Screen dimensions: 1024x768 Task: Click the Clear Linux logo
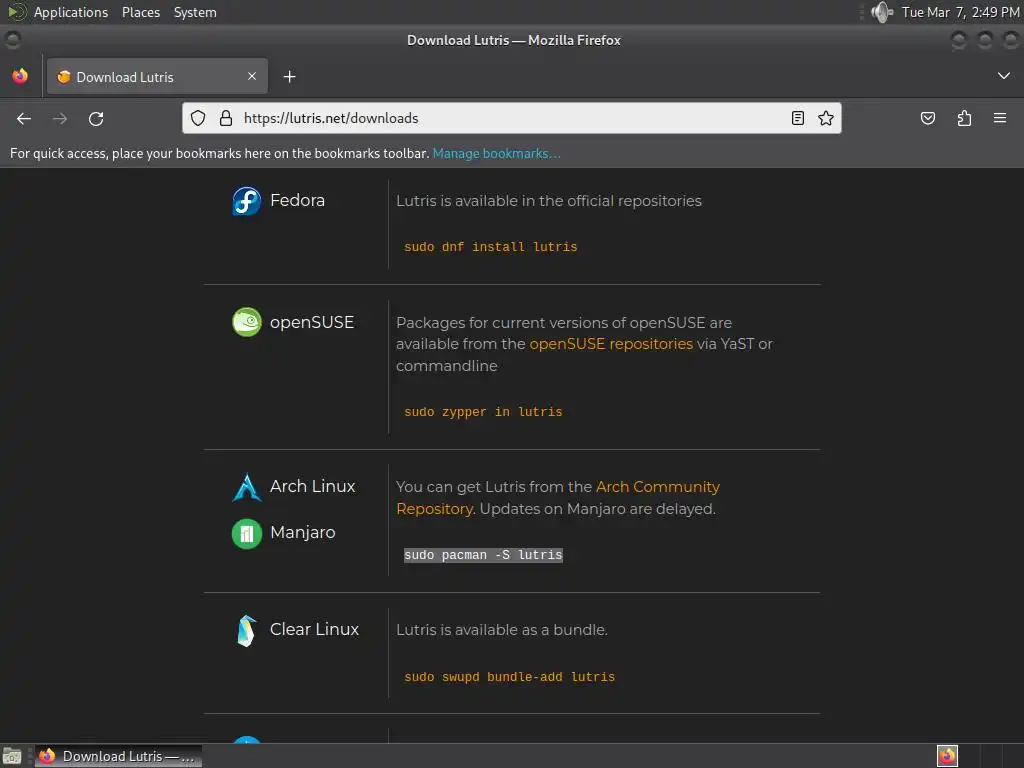247,631
